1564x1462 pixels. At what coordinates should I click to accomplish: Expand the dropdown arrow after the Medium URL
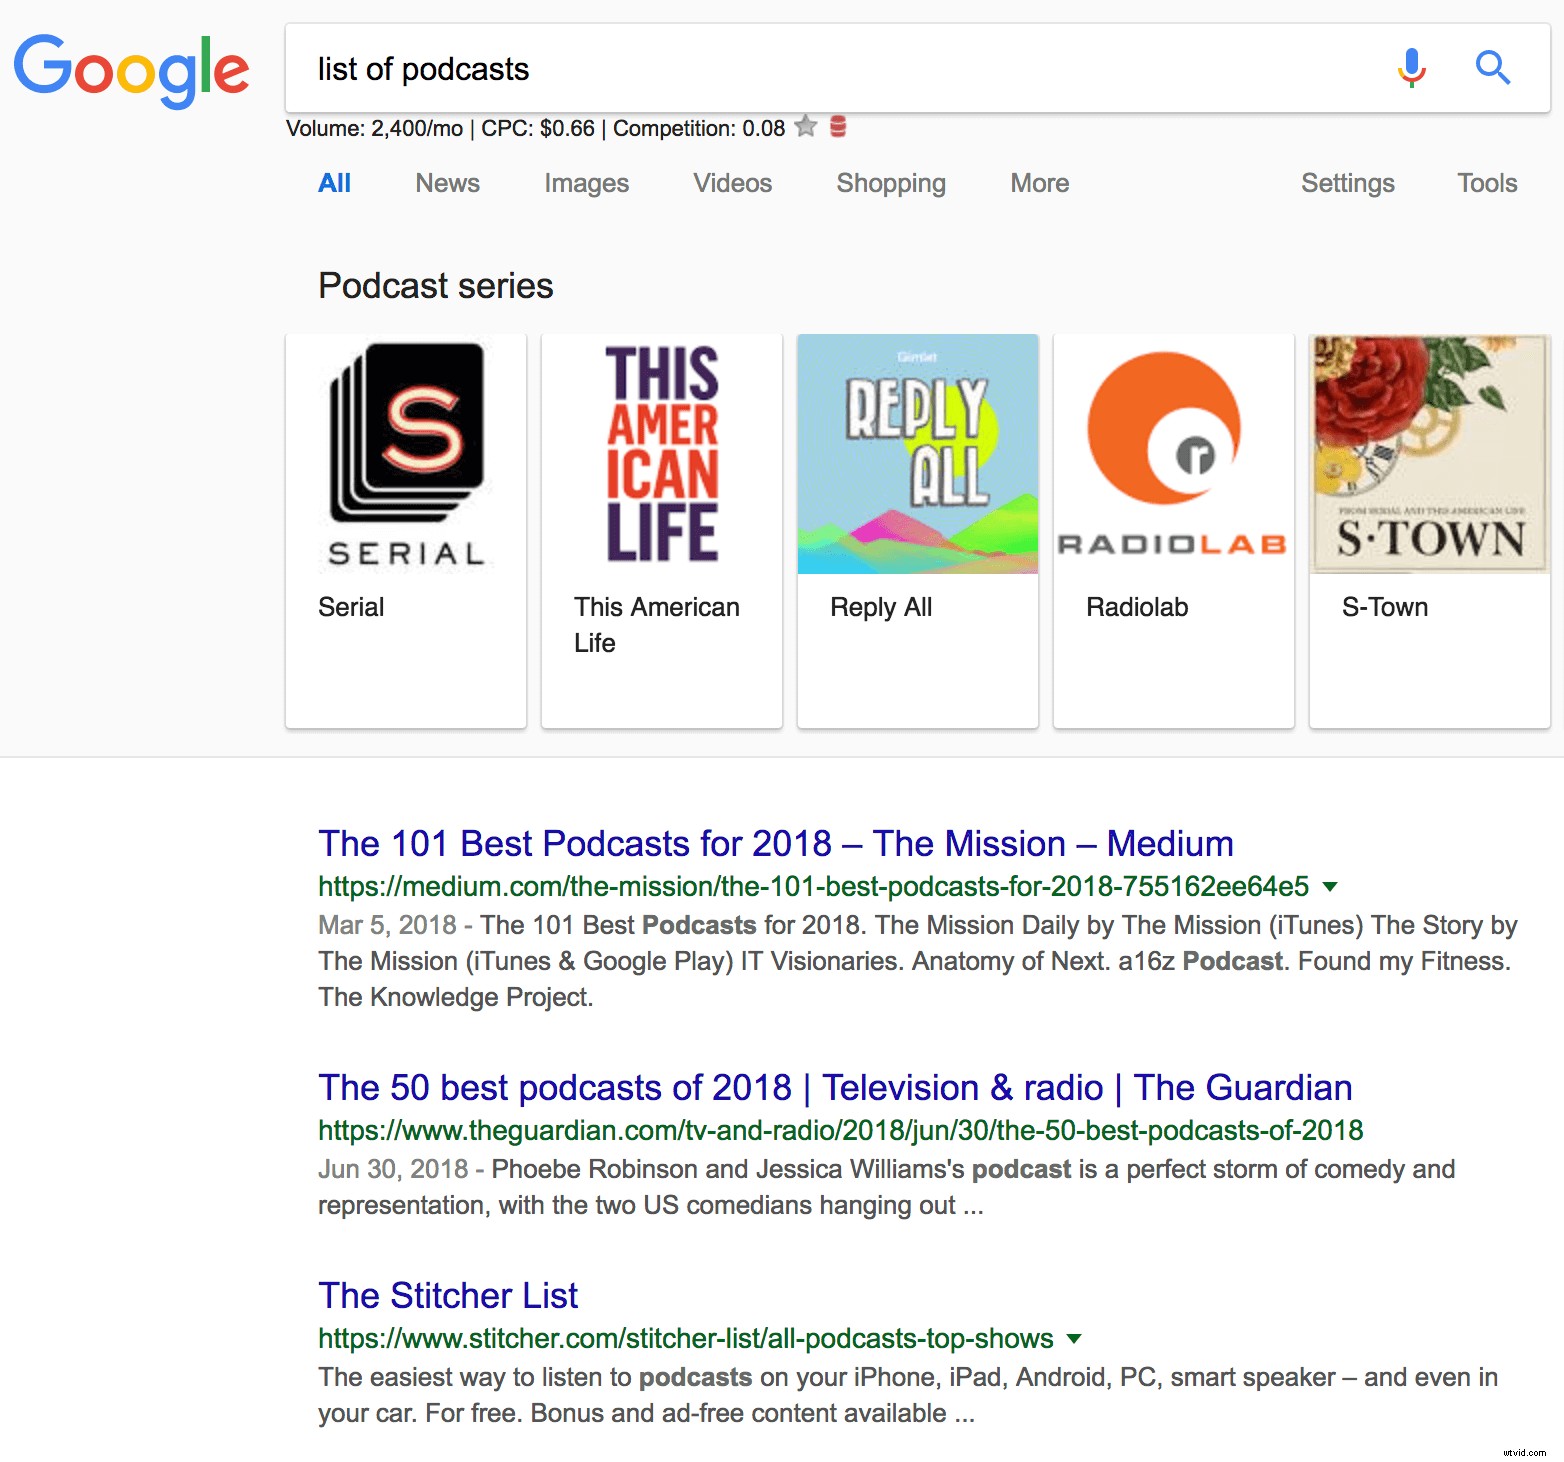1330,887
